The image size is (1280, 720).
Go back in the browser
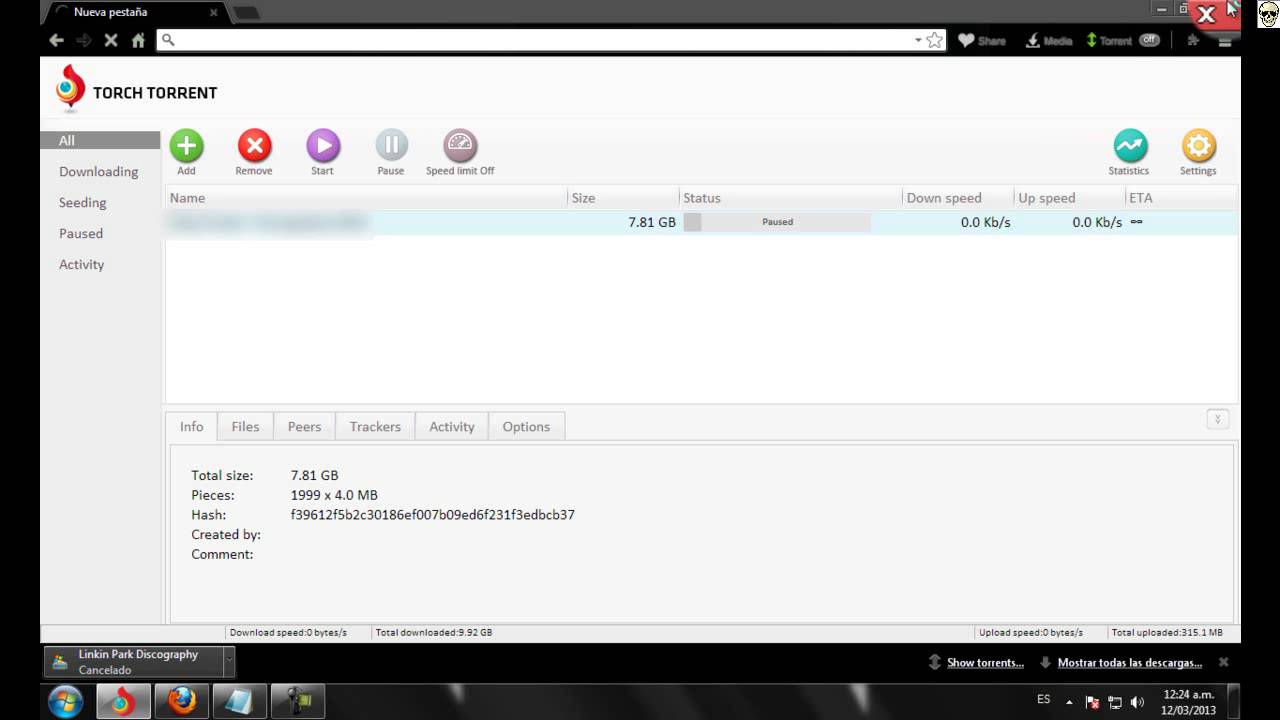pos(56,40)
